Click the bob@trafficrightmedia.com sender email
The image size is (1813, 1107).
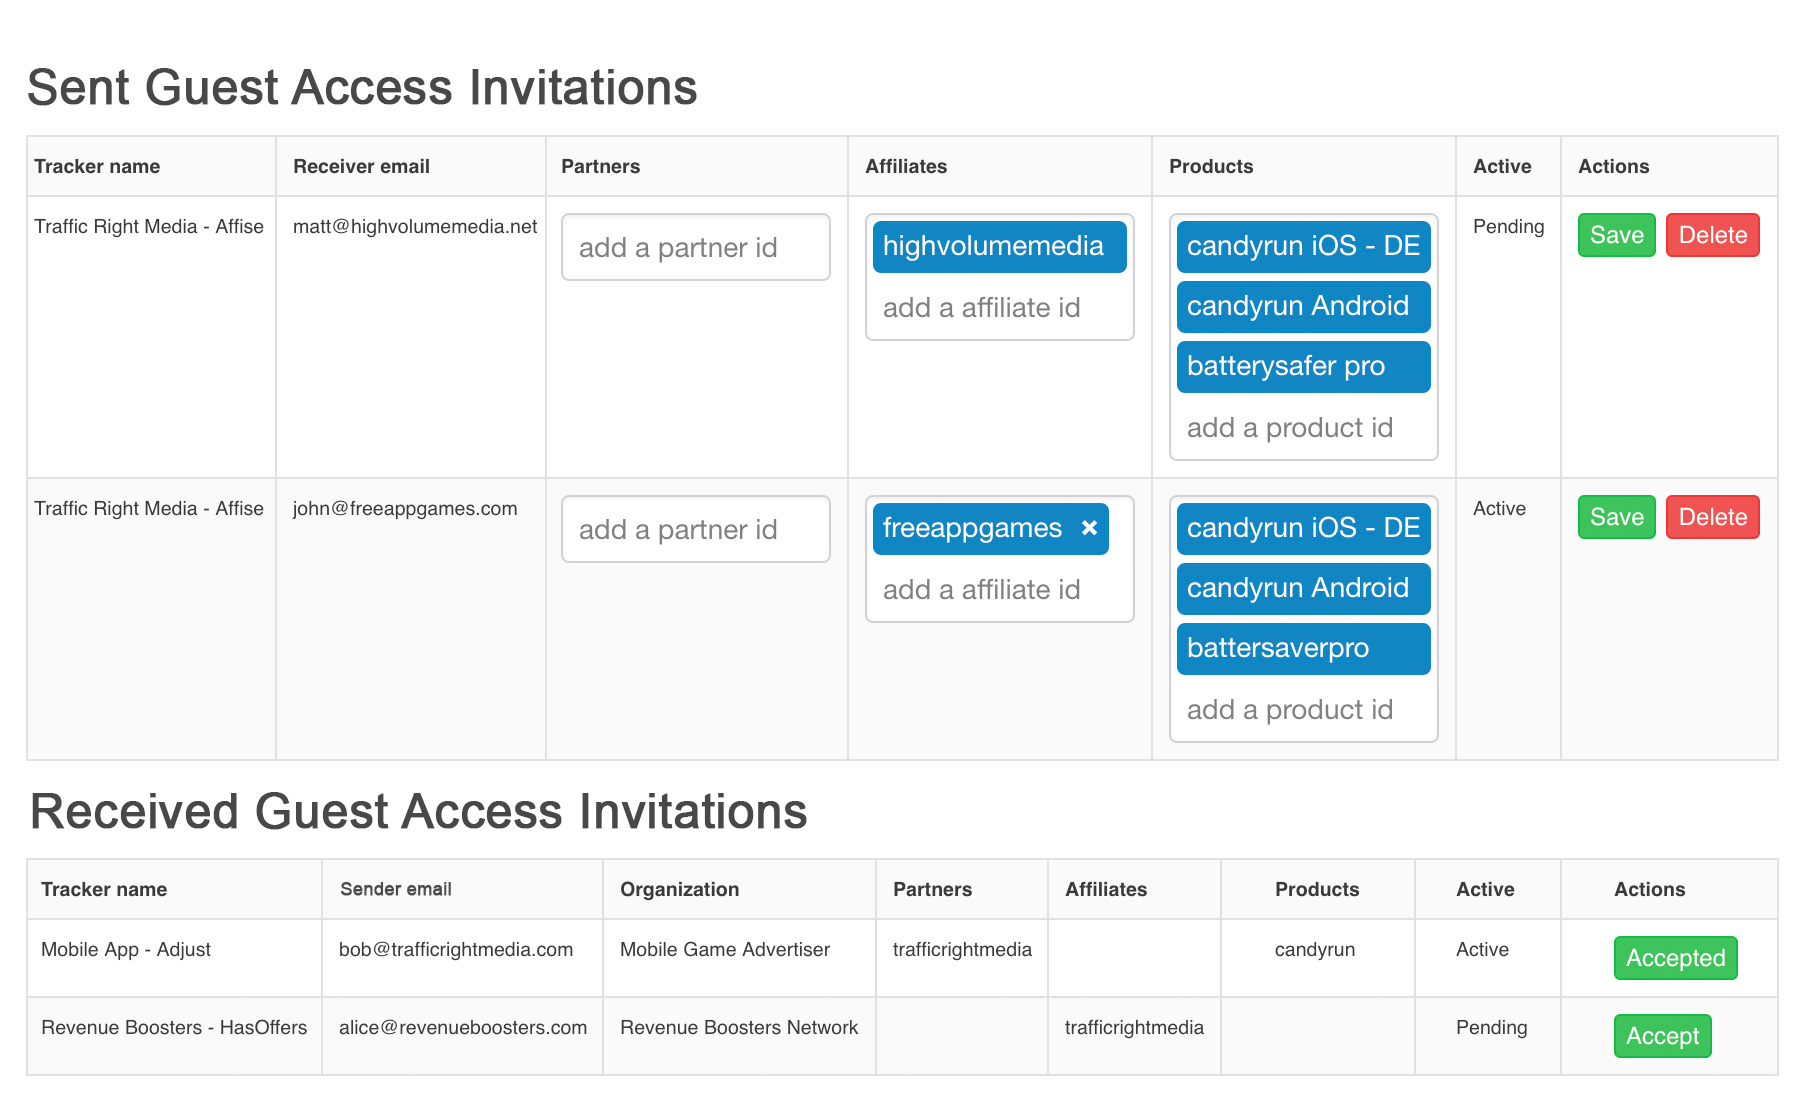point(456,950)
